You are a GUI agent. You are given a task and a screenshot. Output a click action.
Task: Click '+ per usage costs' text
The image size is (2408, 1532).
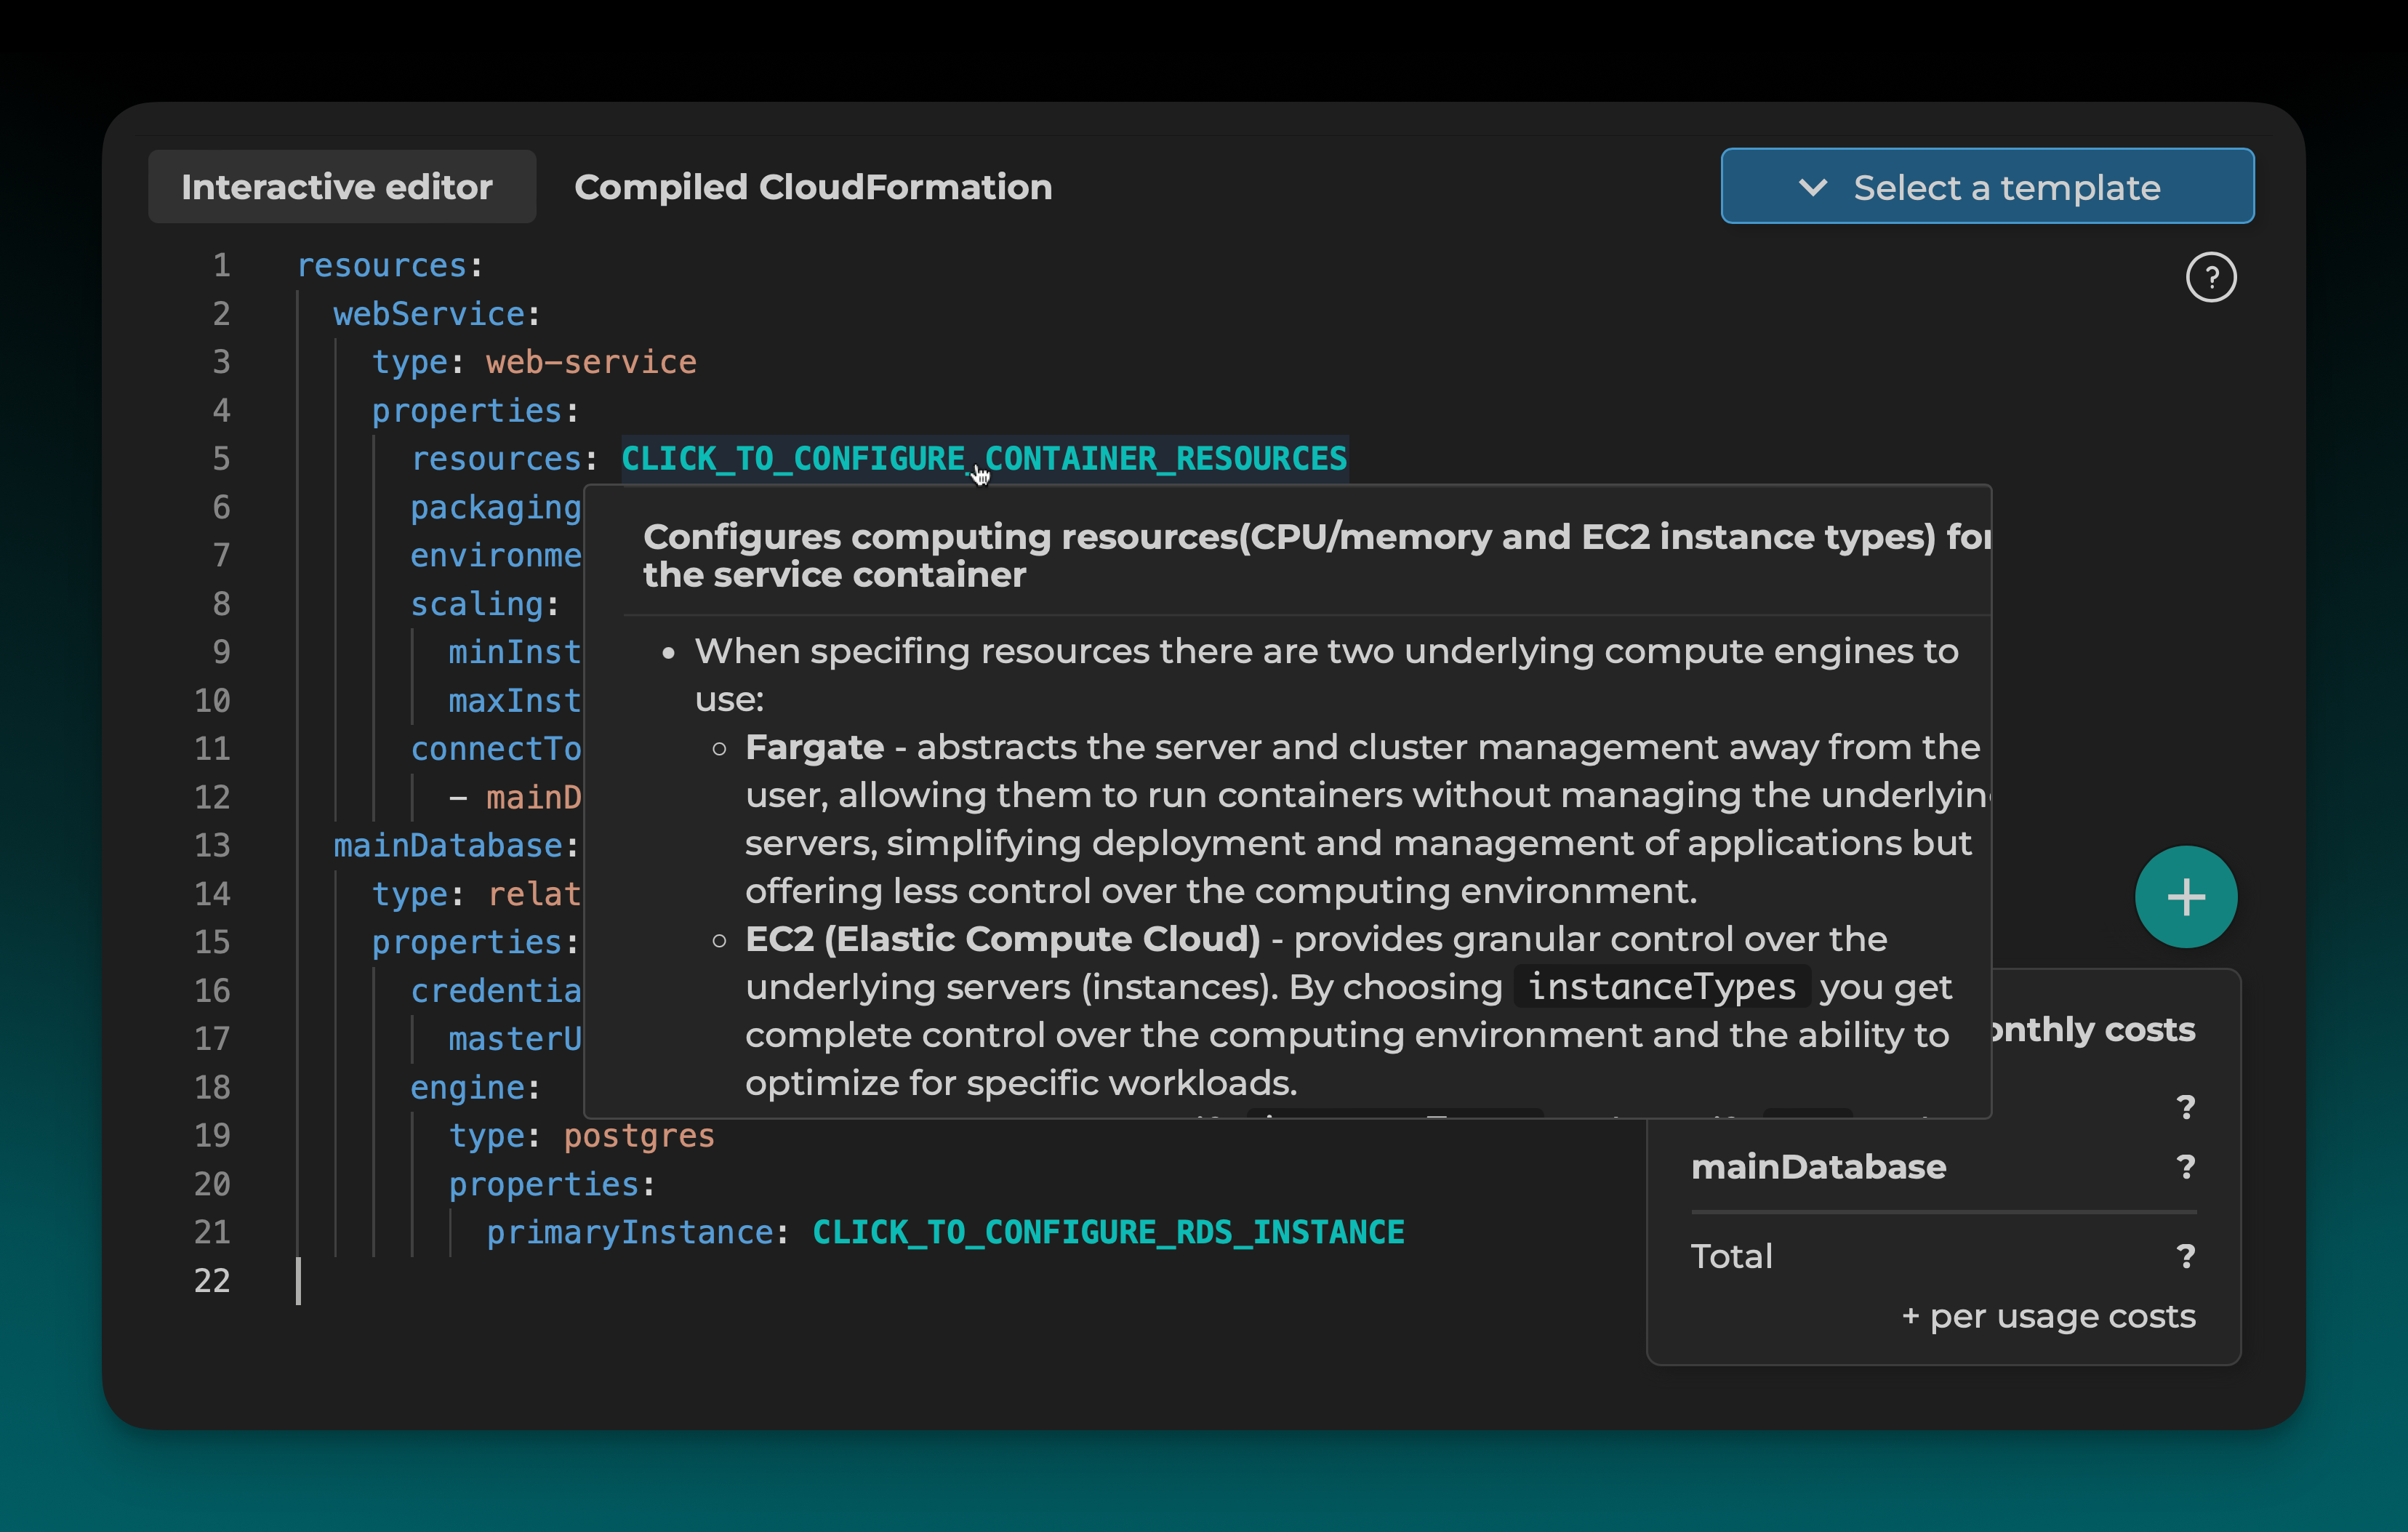2048,1316
